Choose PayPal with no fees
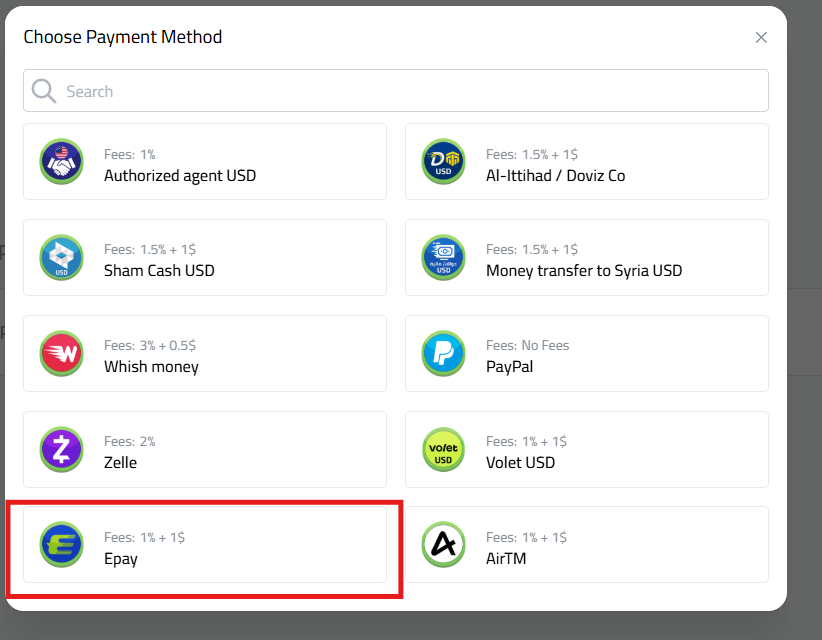822x640 pixels. click(x=587, y=353)
